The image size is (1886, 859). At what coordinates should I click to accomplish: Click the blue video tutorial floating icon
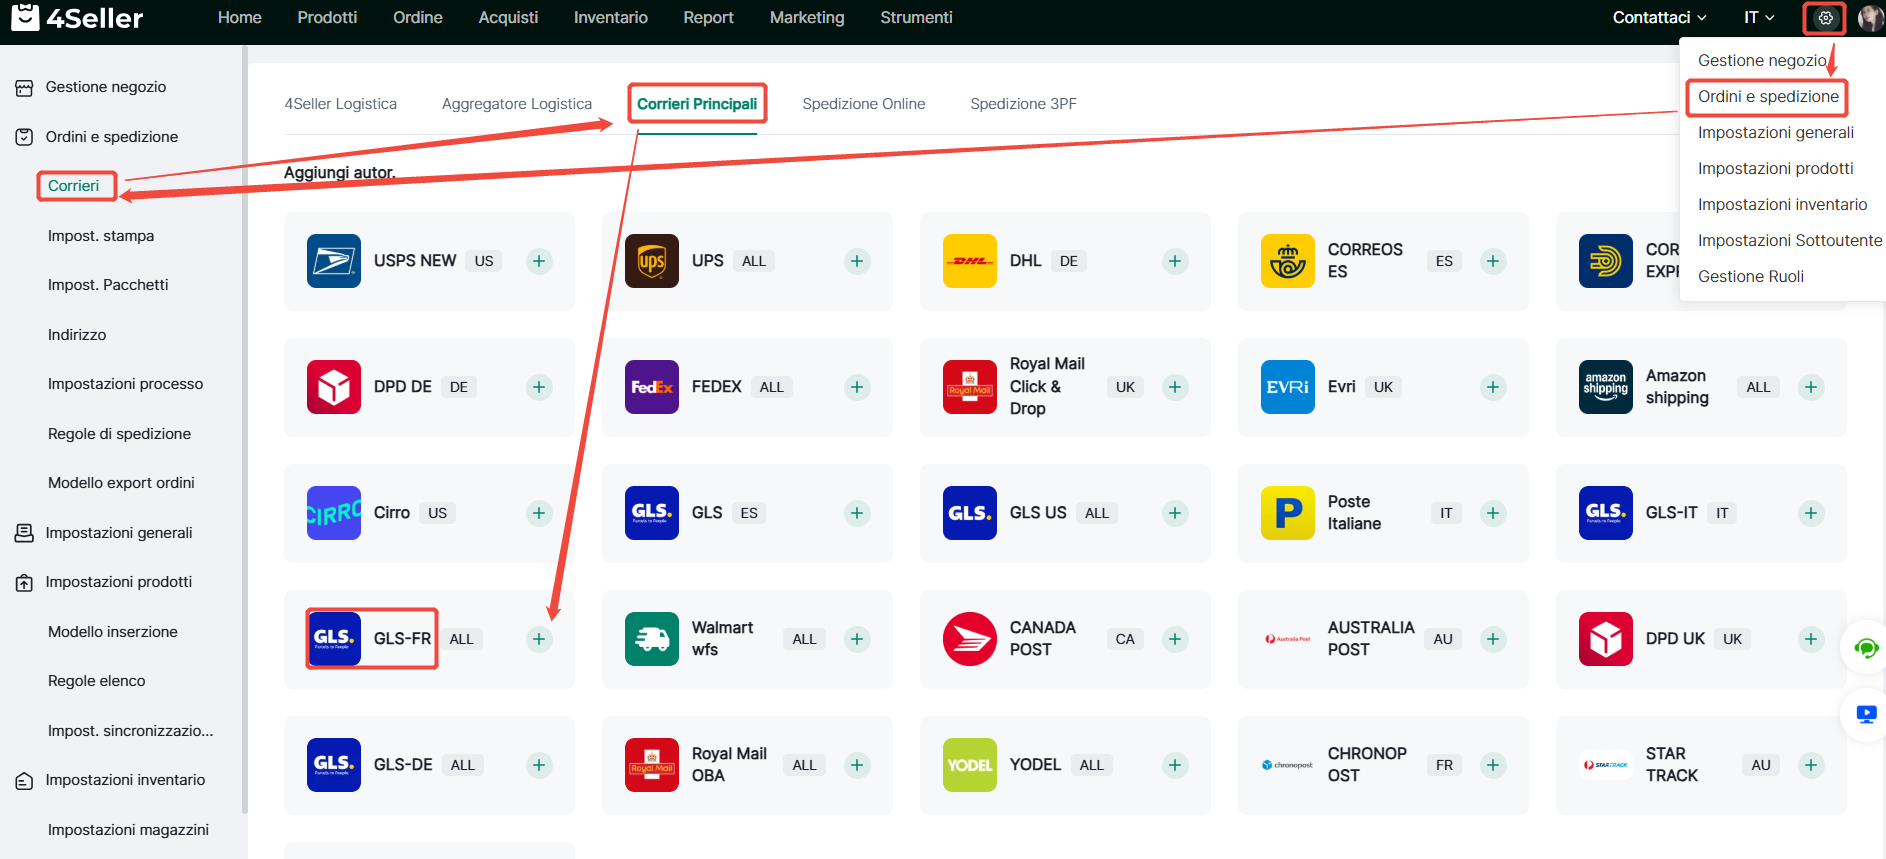(1866, 715)
